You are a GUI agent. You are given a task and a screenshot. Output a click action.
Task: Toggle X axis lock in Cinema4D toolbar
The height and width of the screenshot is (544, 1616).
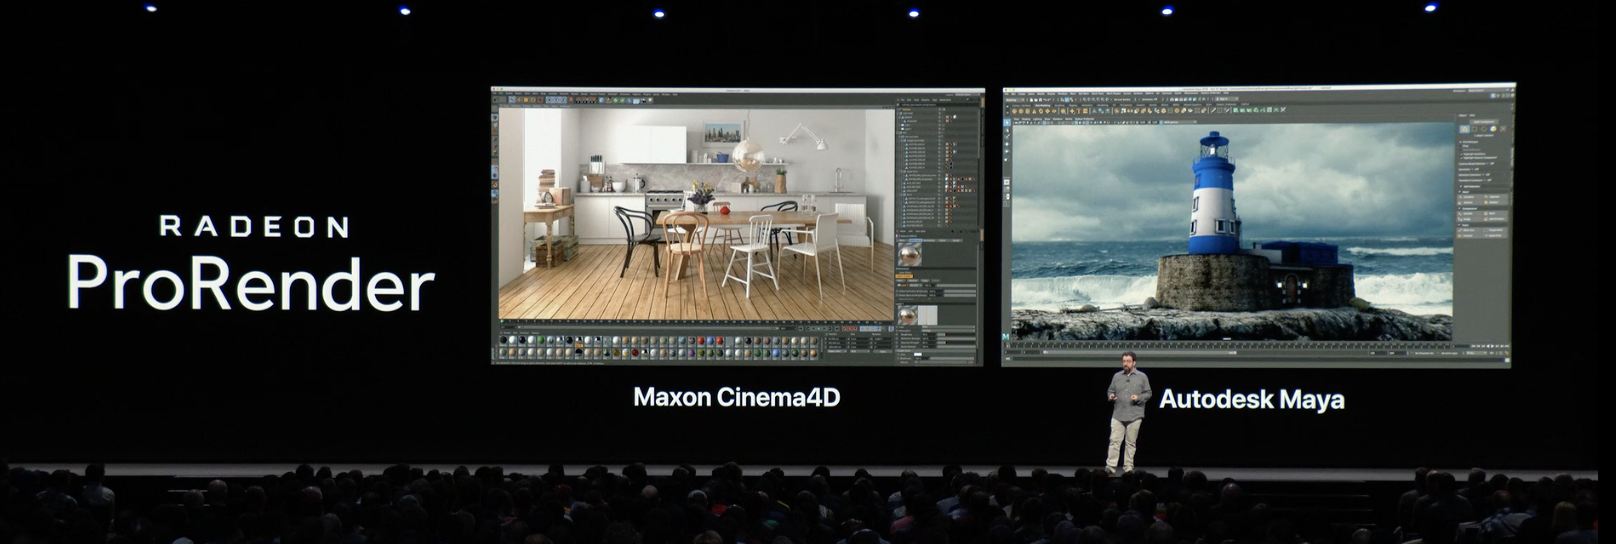coord(549,100)
